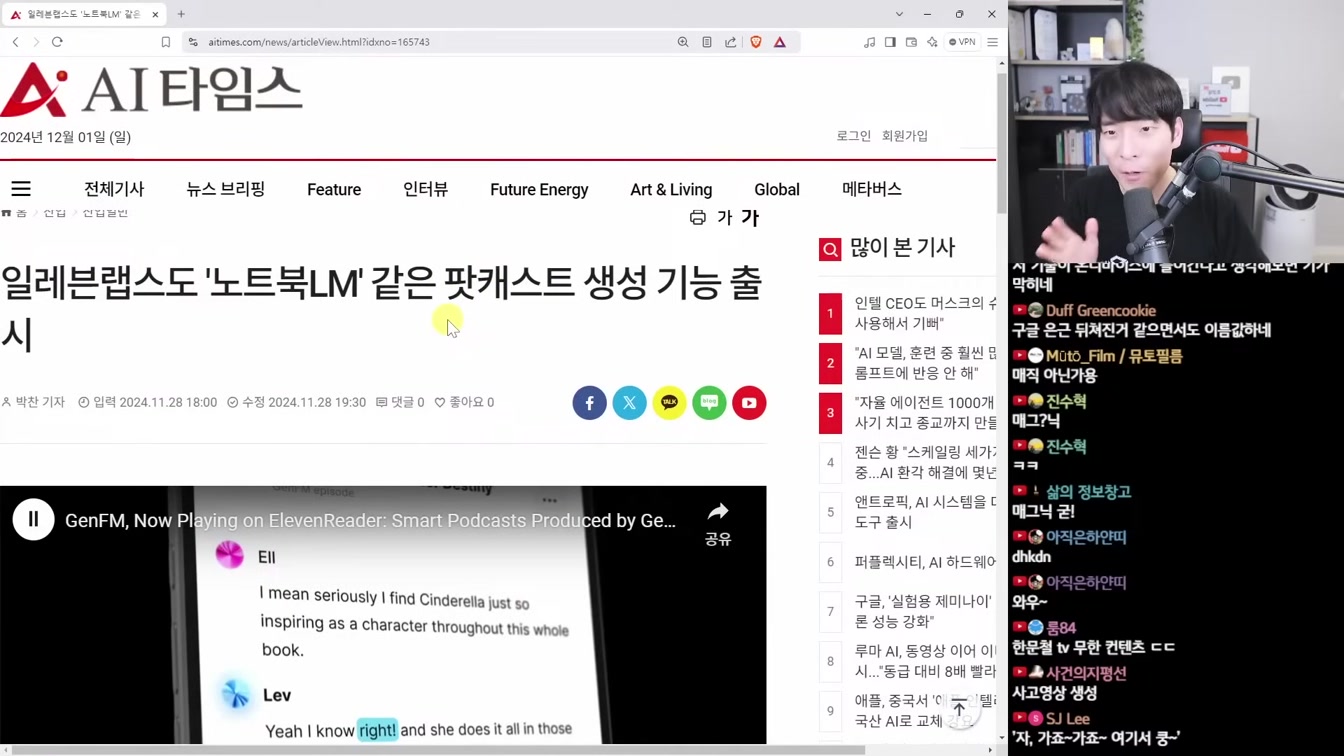
Task: Open popular article 3 자율 에이전트 1000개
Action: point(925,412)
